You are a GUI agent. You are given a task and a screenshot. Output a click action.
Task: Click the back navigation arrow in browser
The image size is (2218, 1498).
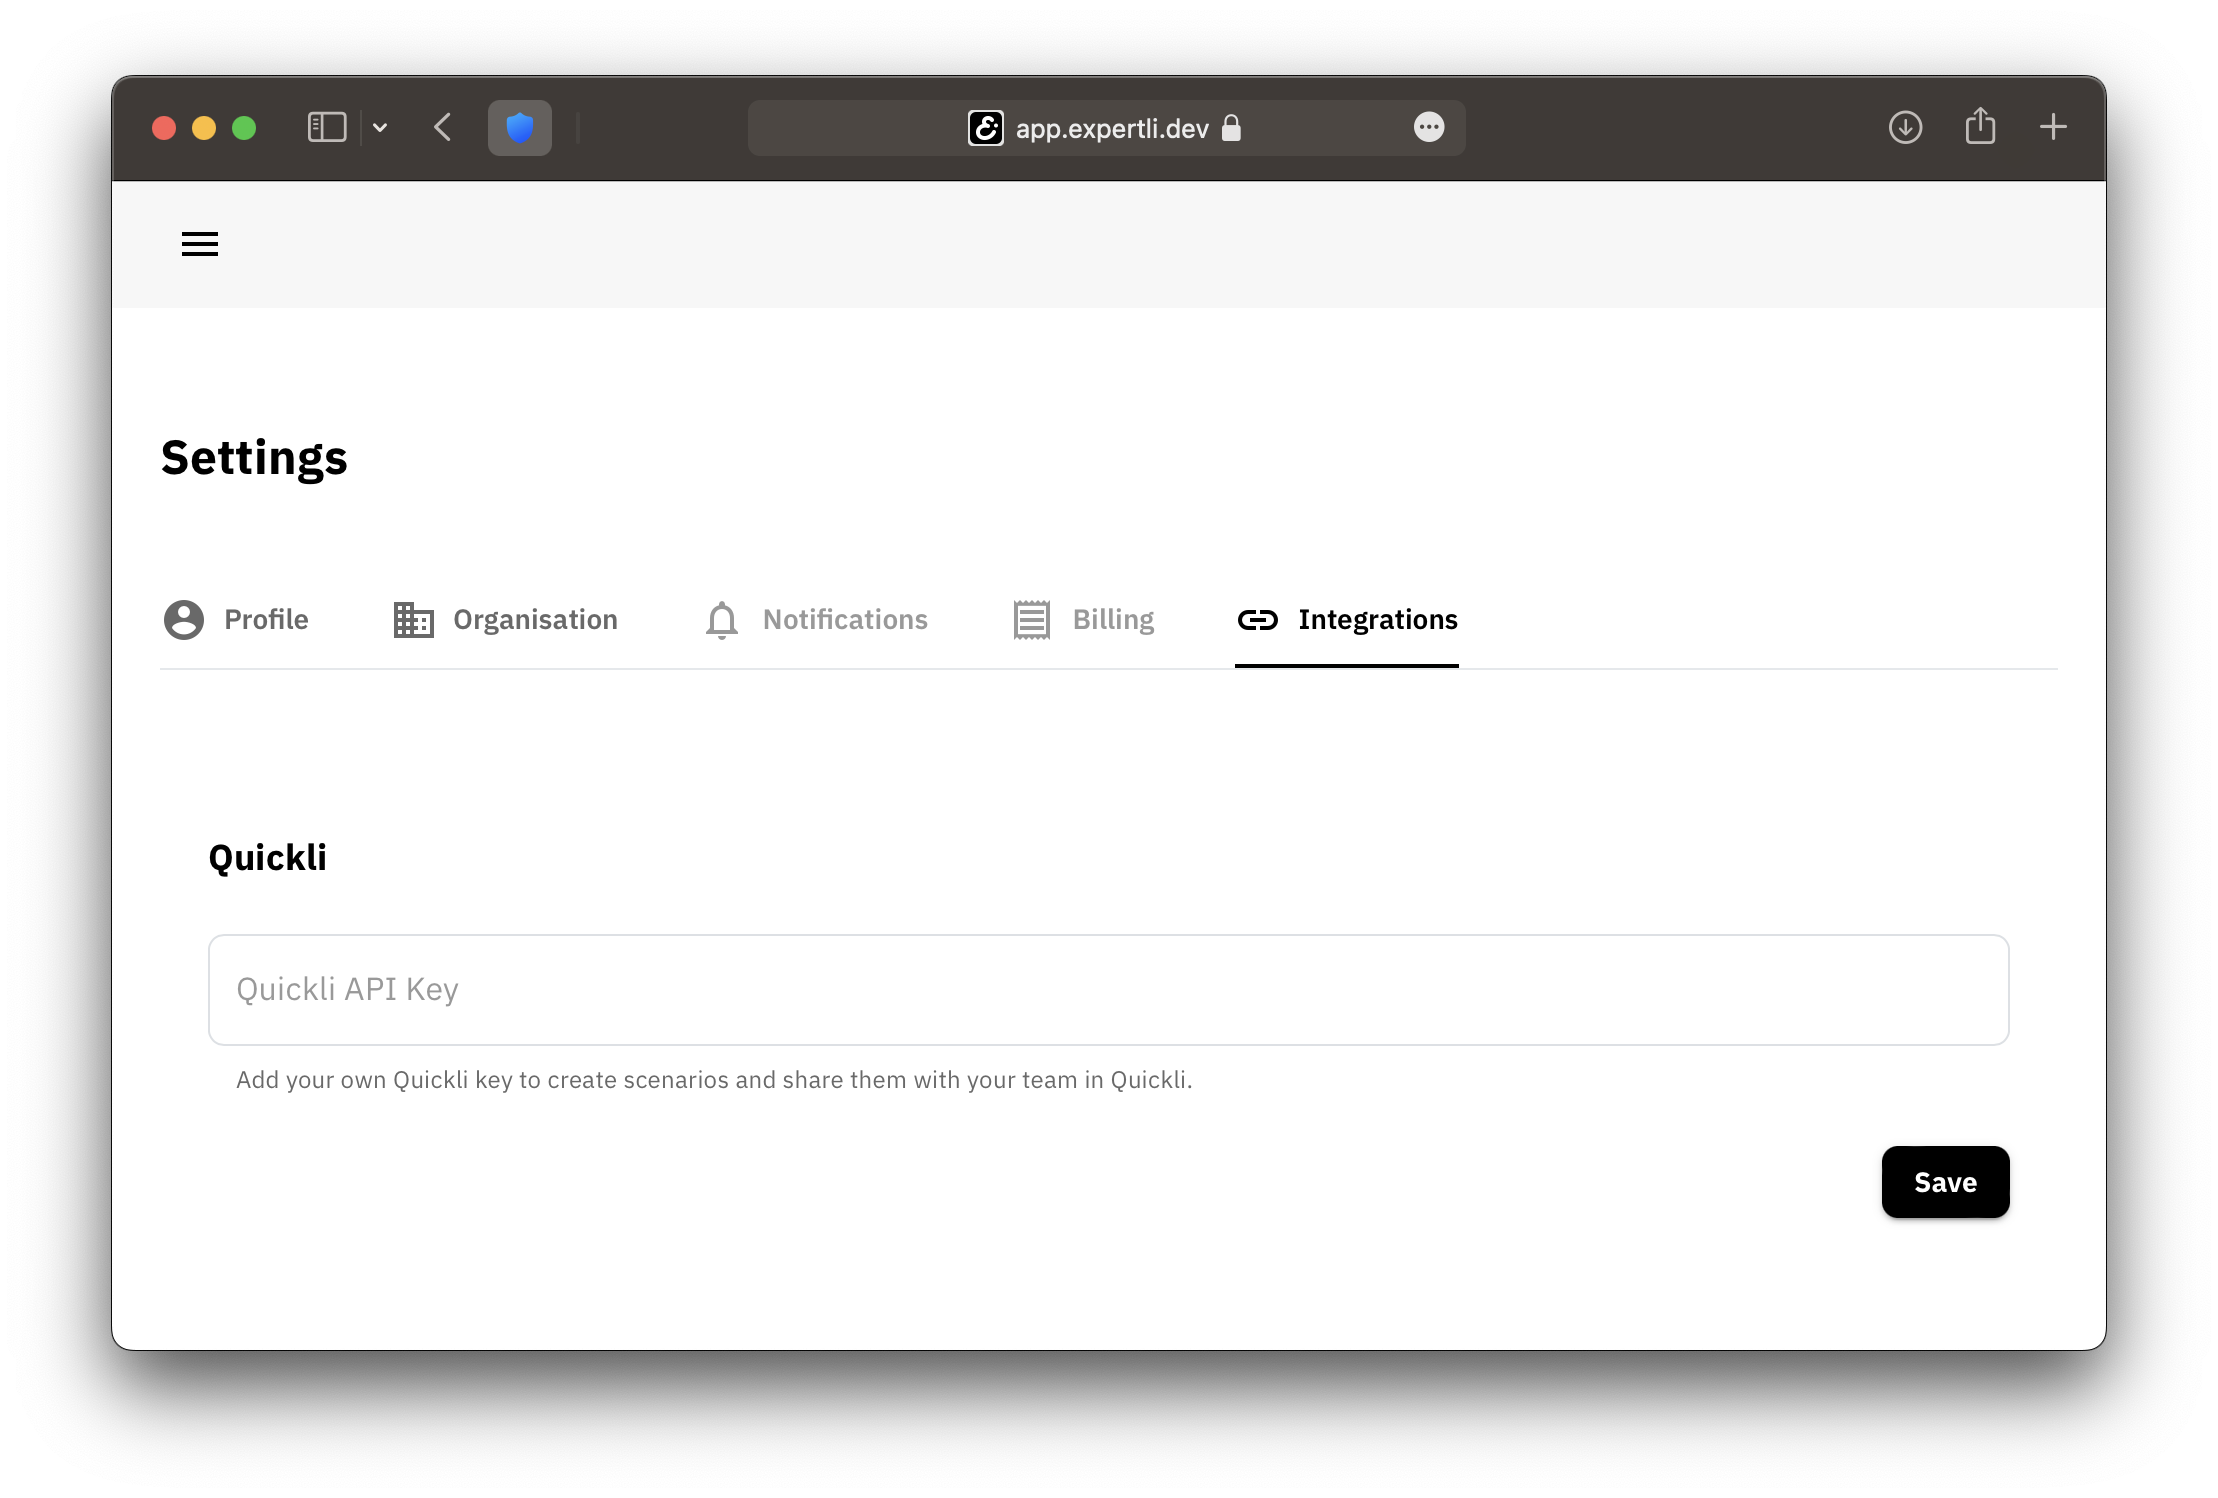click(x=443, y=127)
